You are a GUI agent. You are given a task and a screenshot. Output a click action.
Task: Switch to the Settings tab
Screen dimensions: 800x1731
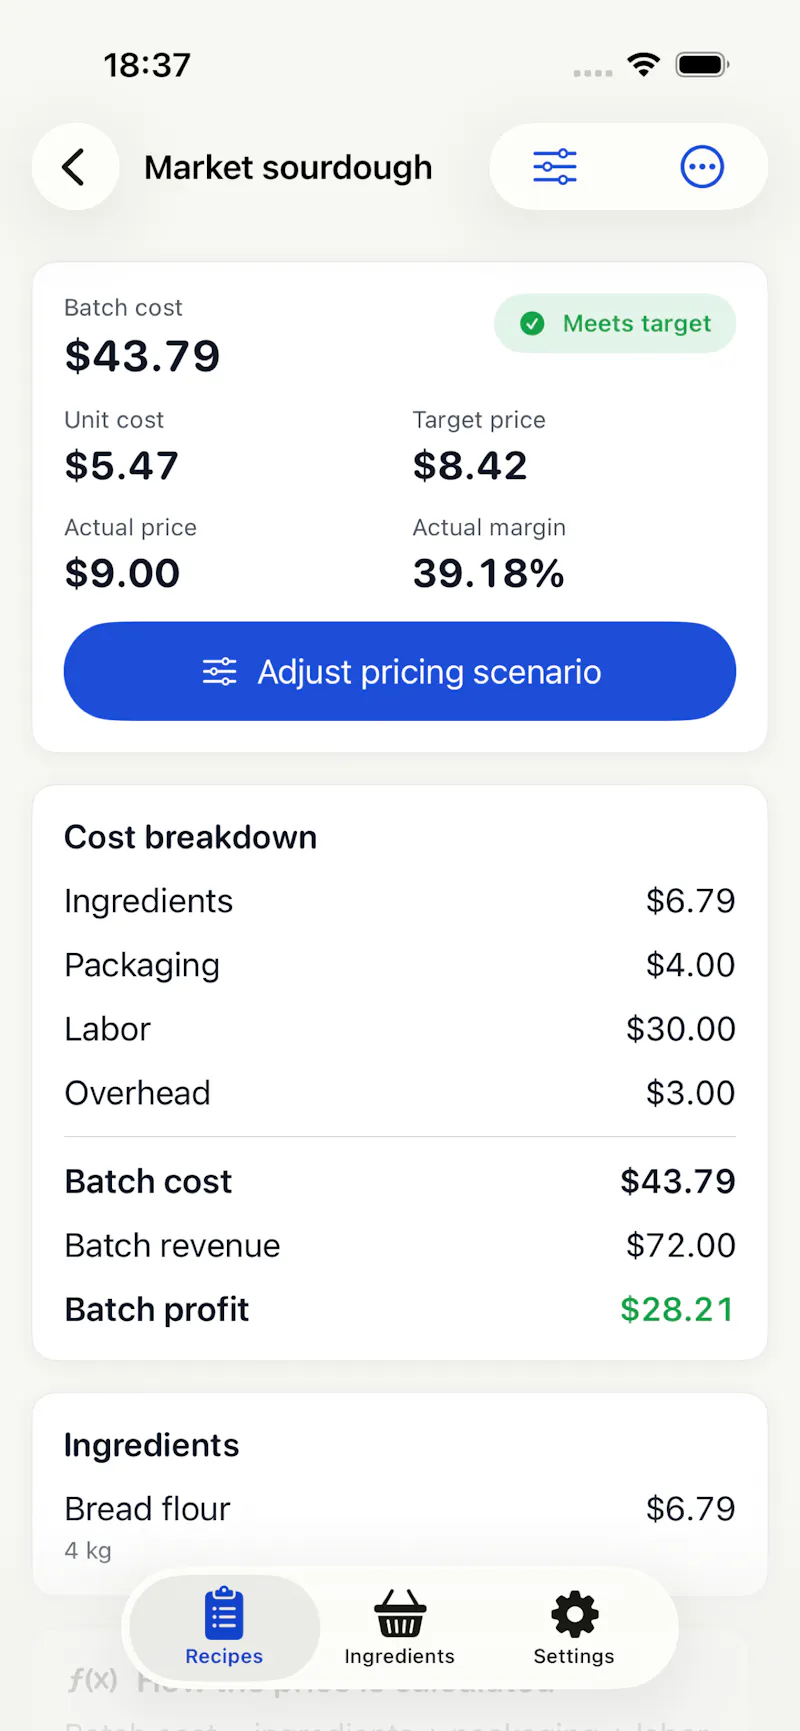[x=574, y=1628]
